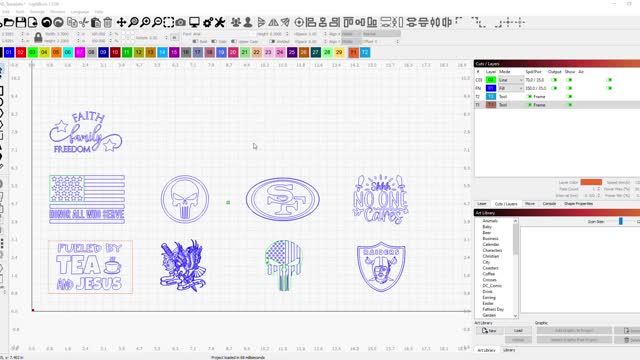Open a project with the folder icon

(x=9, y=22)
